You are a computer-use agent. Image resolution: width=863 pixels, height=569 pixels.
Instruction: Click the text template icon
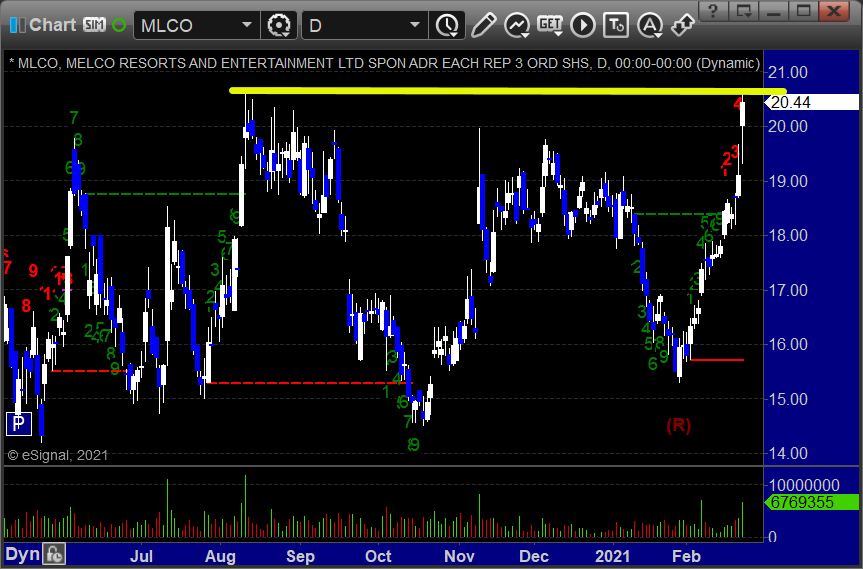[616, 25]
